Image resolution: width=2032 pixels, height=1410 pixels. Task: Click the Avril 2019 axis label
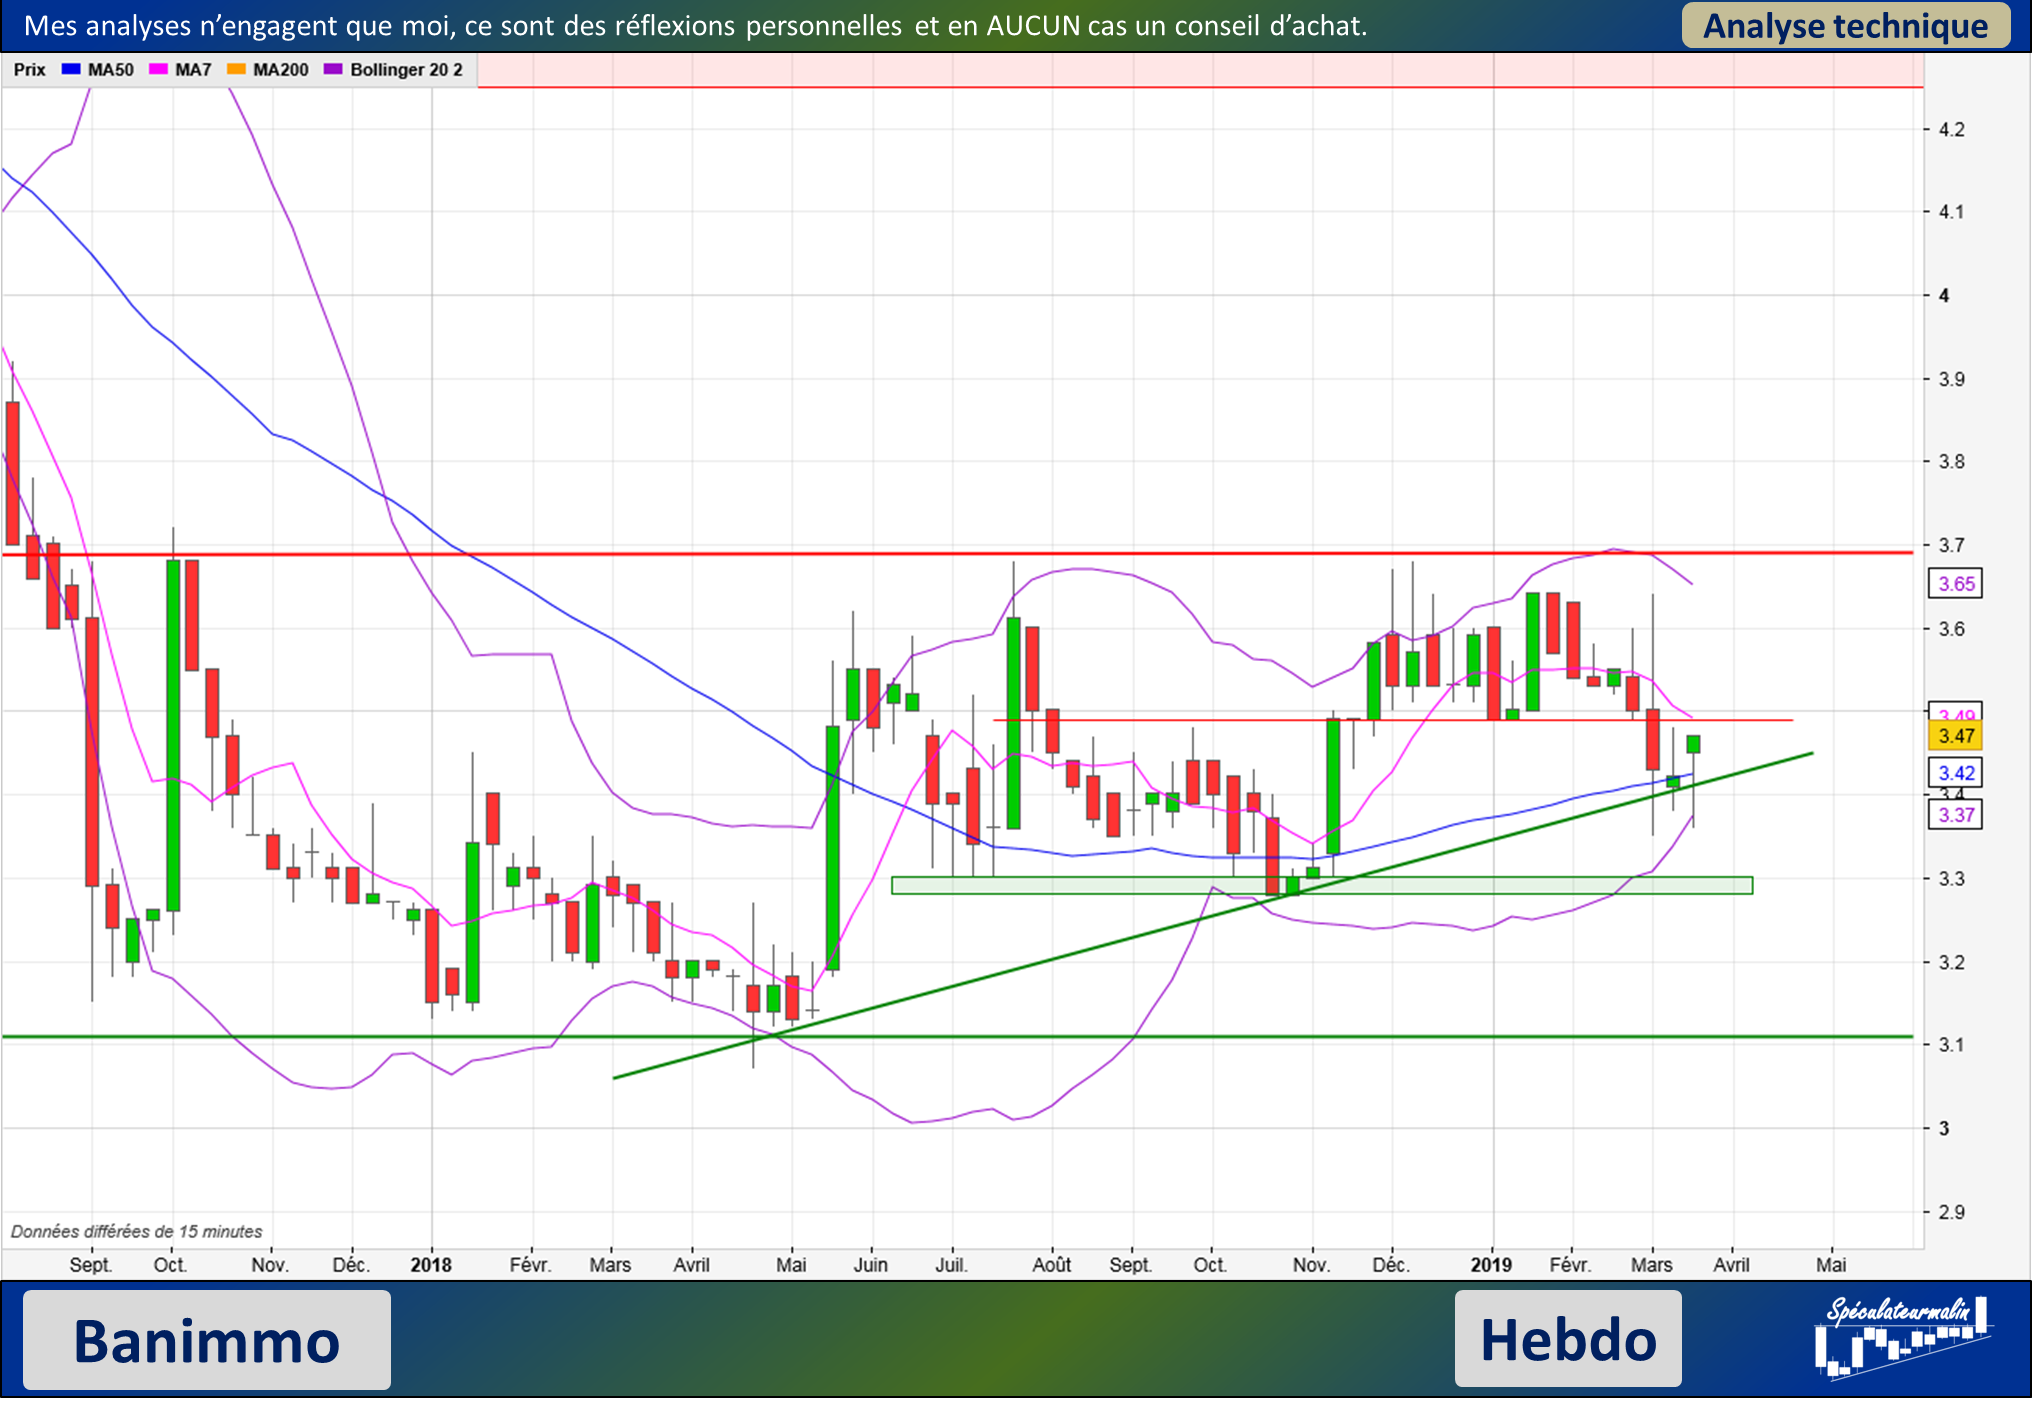click(1732, 1265)
